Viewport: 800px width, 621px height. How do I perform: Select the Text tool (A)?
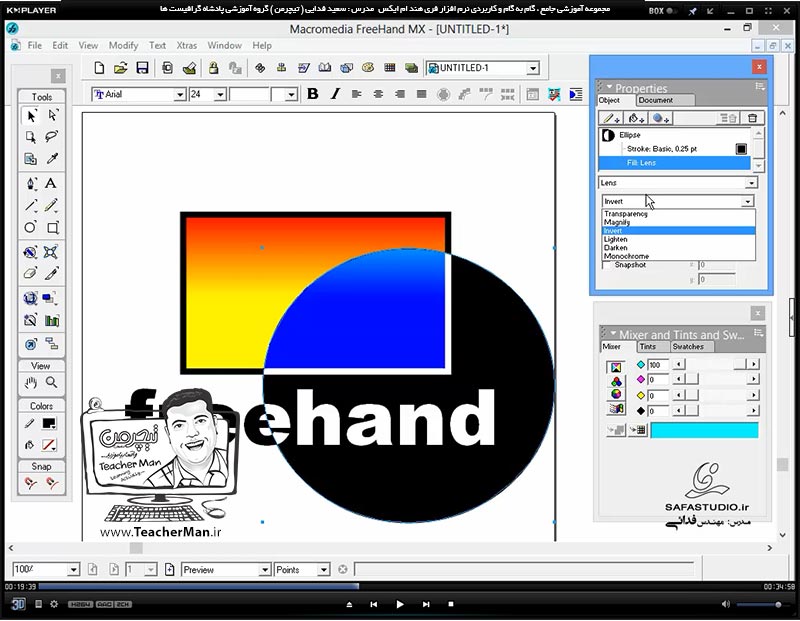[x=51, y=184]
